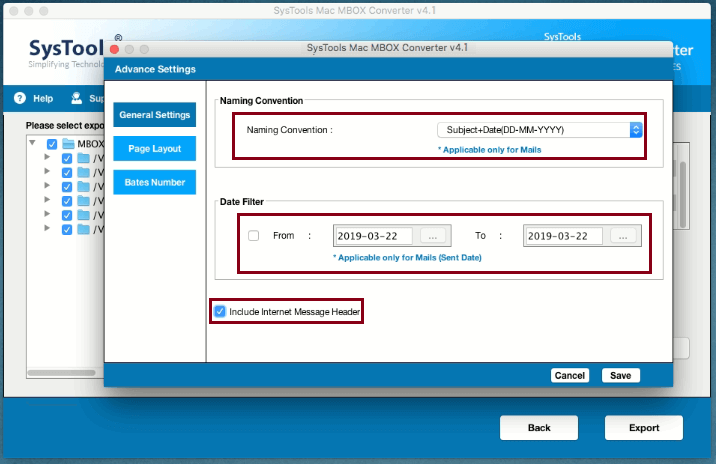Uncheck Include Internet Message Header
The width and height of the screenshot is (716, 464).
(220, 312)
